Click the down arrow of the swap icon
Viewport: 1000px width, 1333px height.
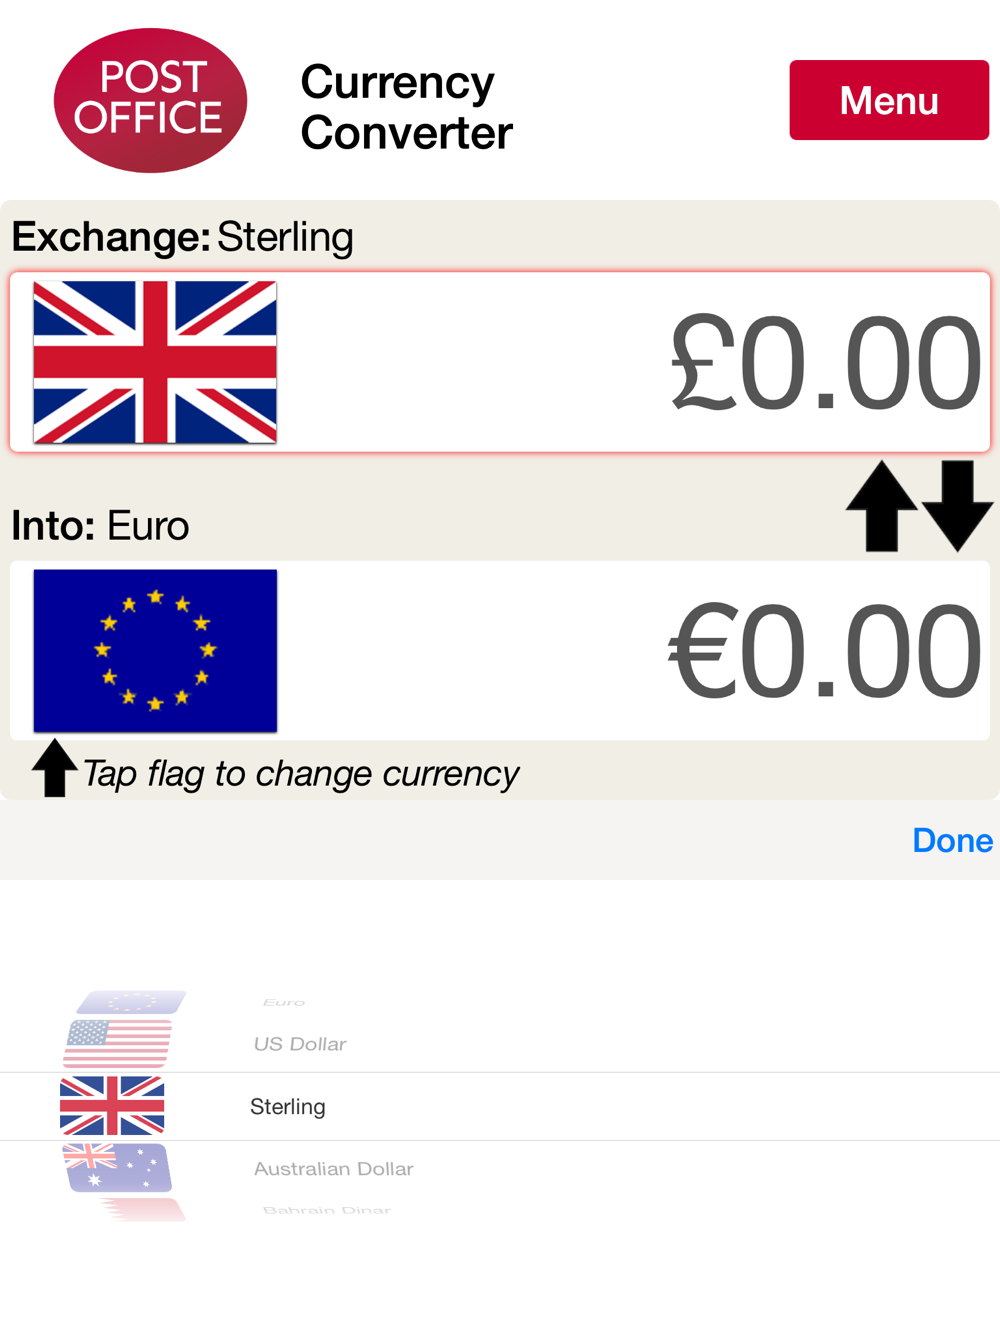pos(957,506)
